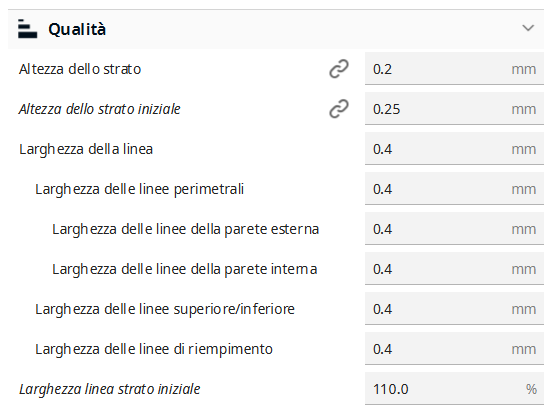Click link icon beside Altezza dello strato iniziale
The width and height of the screenshot is (547, 408).
[339, 109]
